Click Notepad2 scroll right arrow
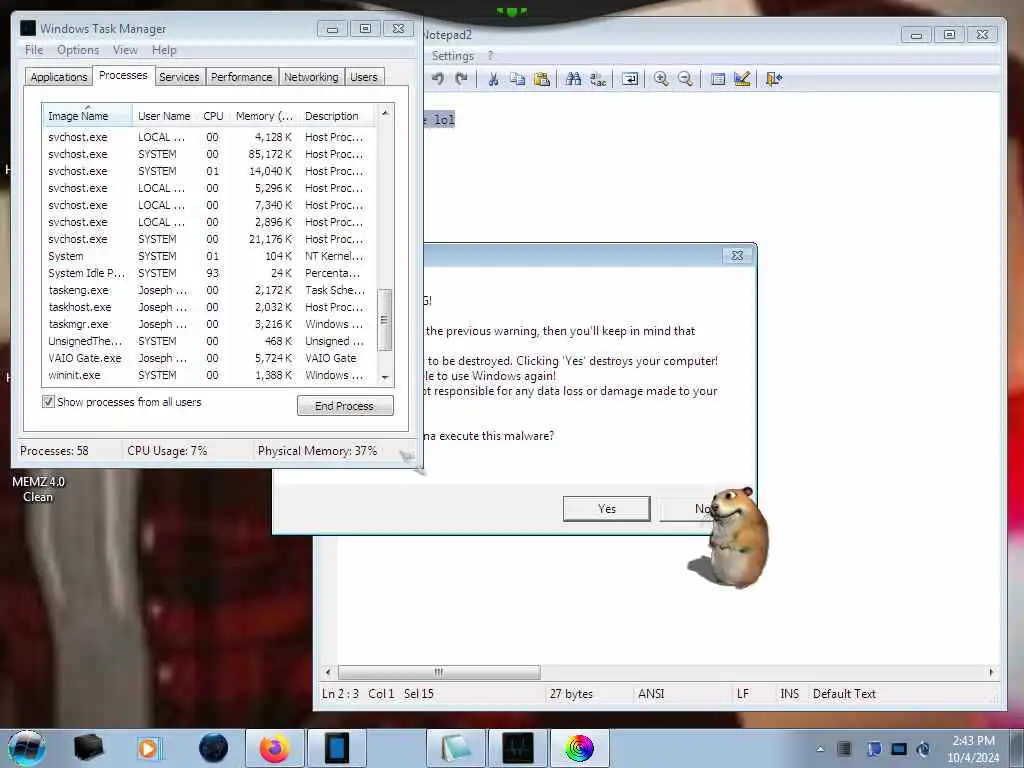 [x=991, y=672]
